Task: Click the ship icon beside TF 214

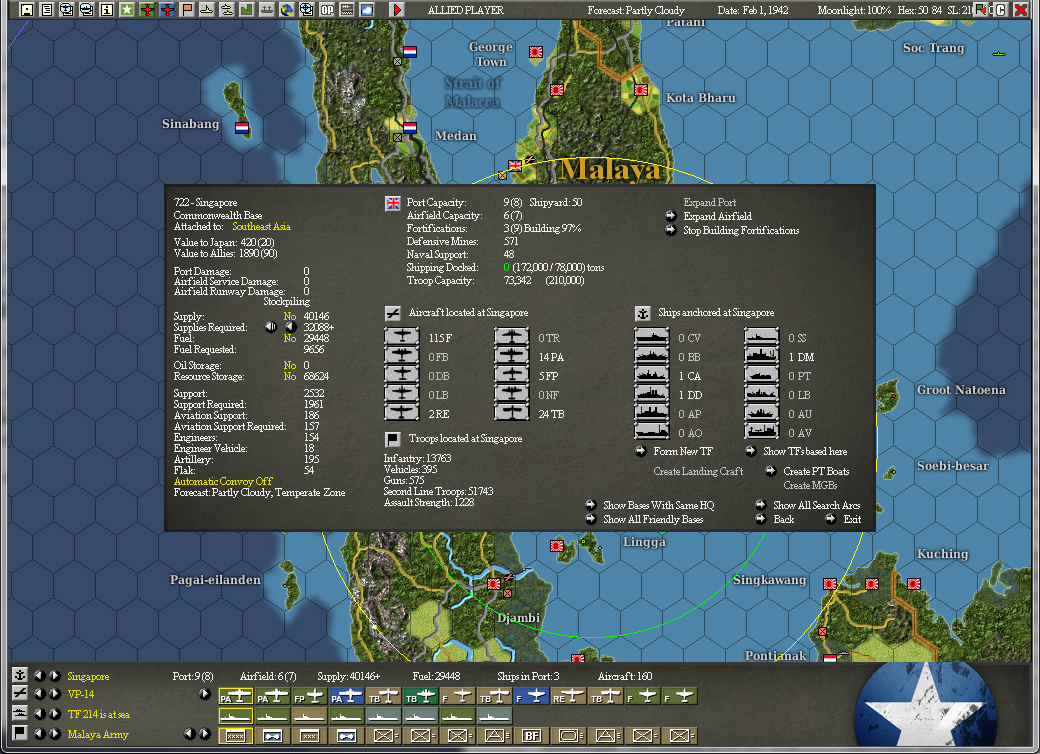Action: 20,713
